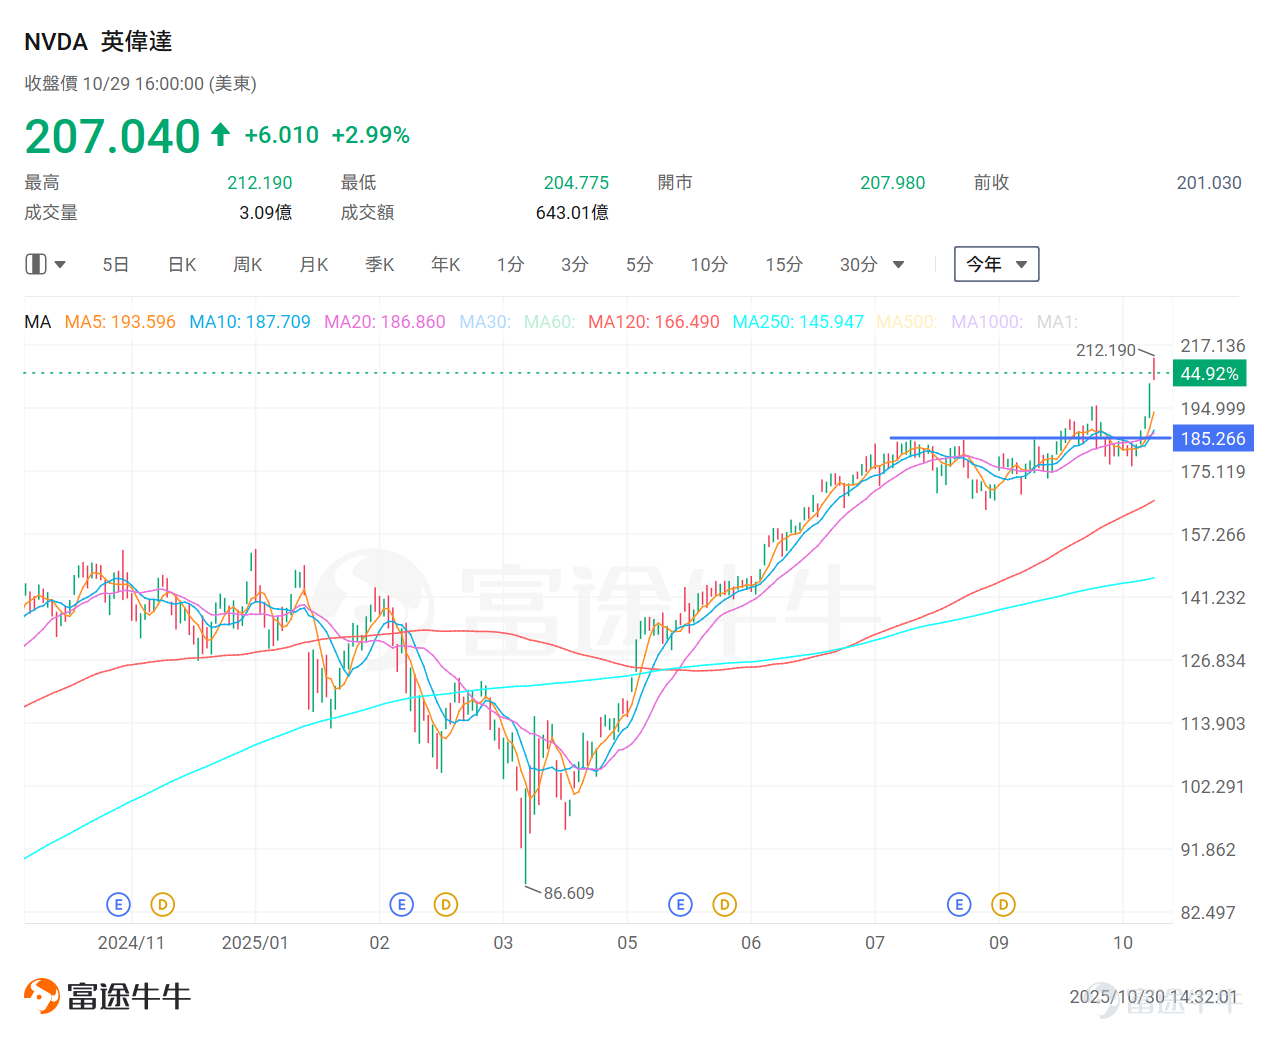Screen dimensions: 1263x1037
Task: Click the 最高 value 212.190
Action: pyautogui.click(x=260, y=183)
